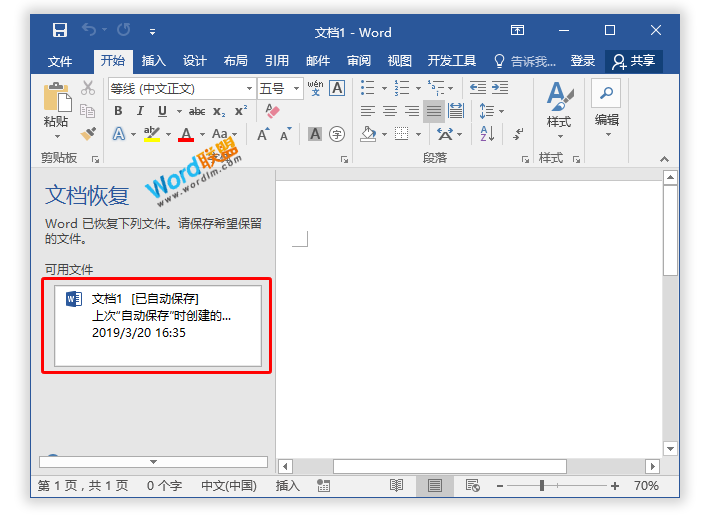Collapse the ribbon with the up chevron
This screenshot has height=520, width=710.
tap(664, 159)
